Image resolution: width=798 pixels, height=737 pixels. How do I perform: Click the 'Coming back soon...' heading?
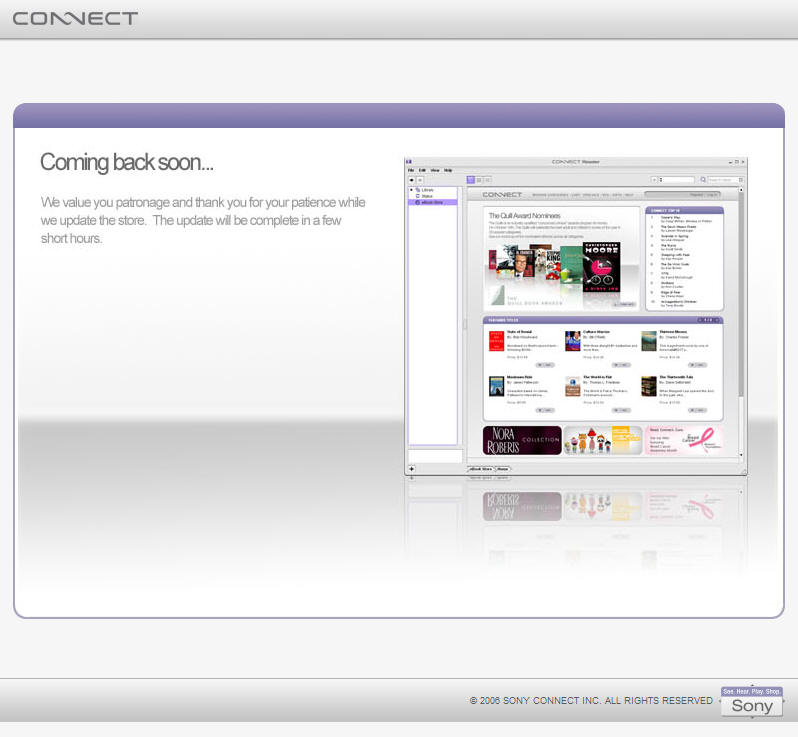(127, 162)
